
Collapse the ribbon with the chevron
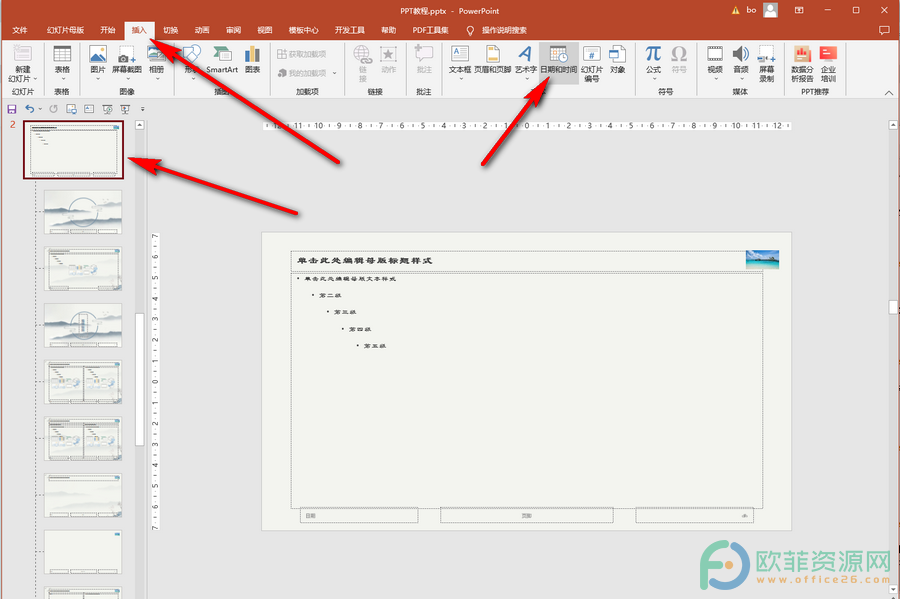click(889, 92)
